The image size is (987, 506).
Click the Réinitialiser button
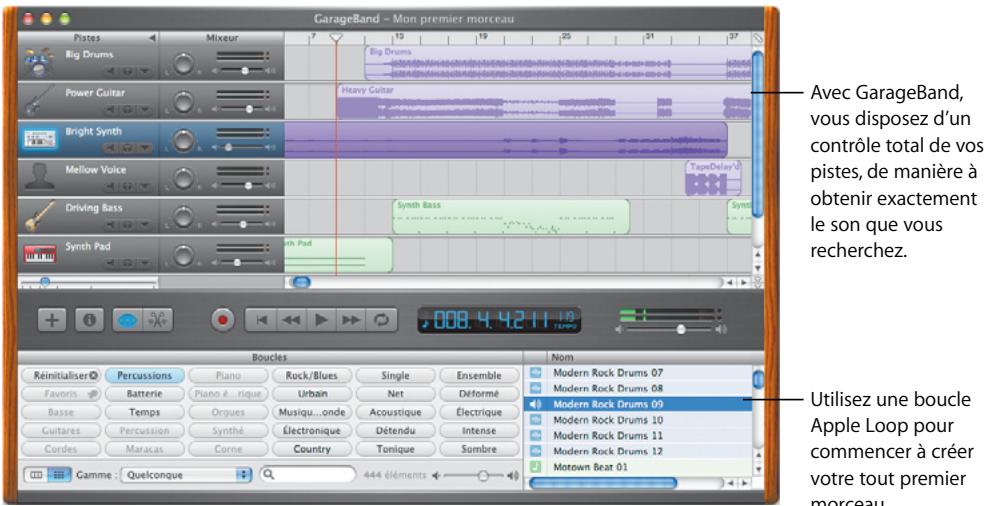click(x=60, y=376)
